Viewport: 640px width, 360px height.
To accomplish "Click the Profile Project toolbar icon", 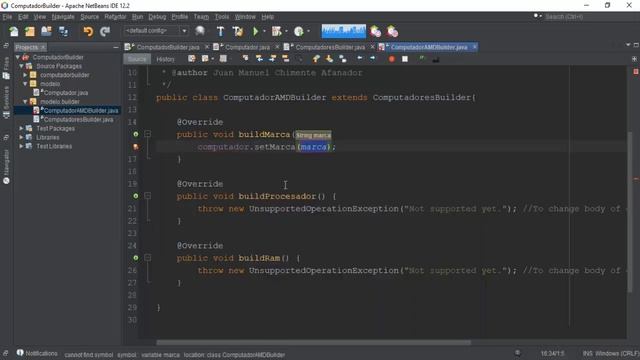I will point(299,31).
